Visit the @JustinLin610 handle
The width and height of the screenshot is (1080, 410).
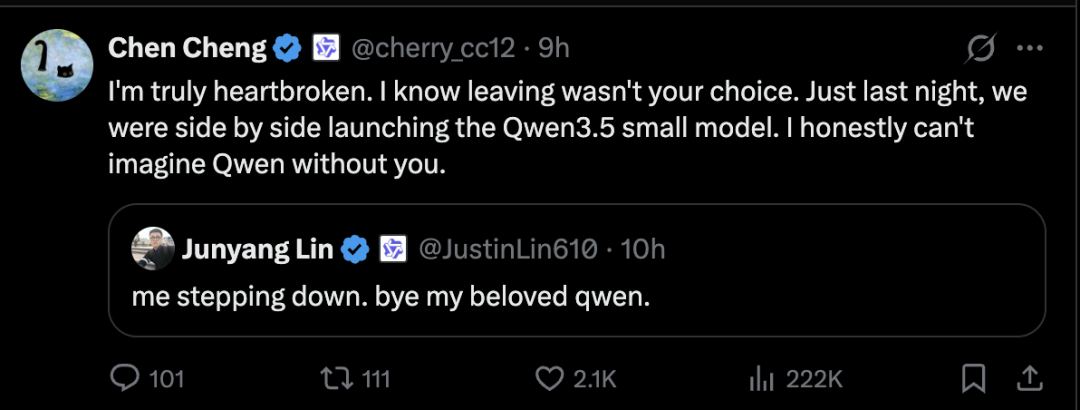tap(506, 249)
